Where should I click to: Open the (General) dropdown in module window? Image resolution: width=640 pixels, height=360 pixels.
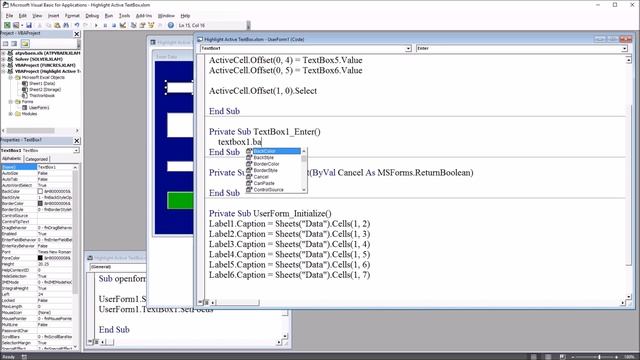pyautogui.click(x=118, y=267)
